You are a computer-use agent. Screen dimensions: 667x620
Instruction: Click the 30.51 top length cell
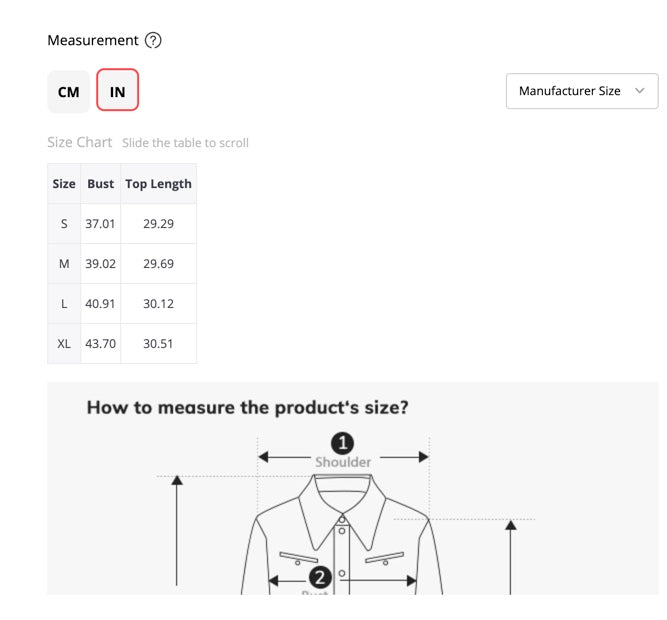[x=158, y=344]
